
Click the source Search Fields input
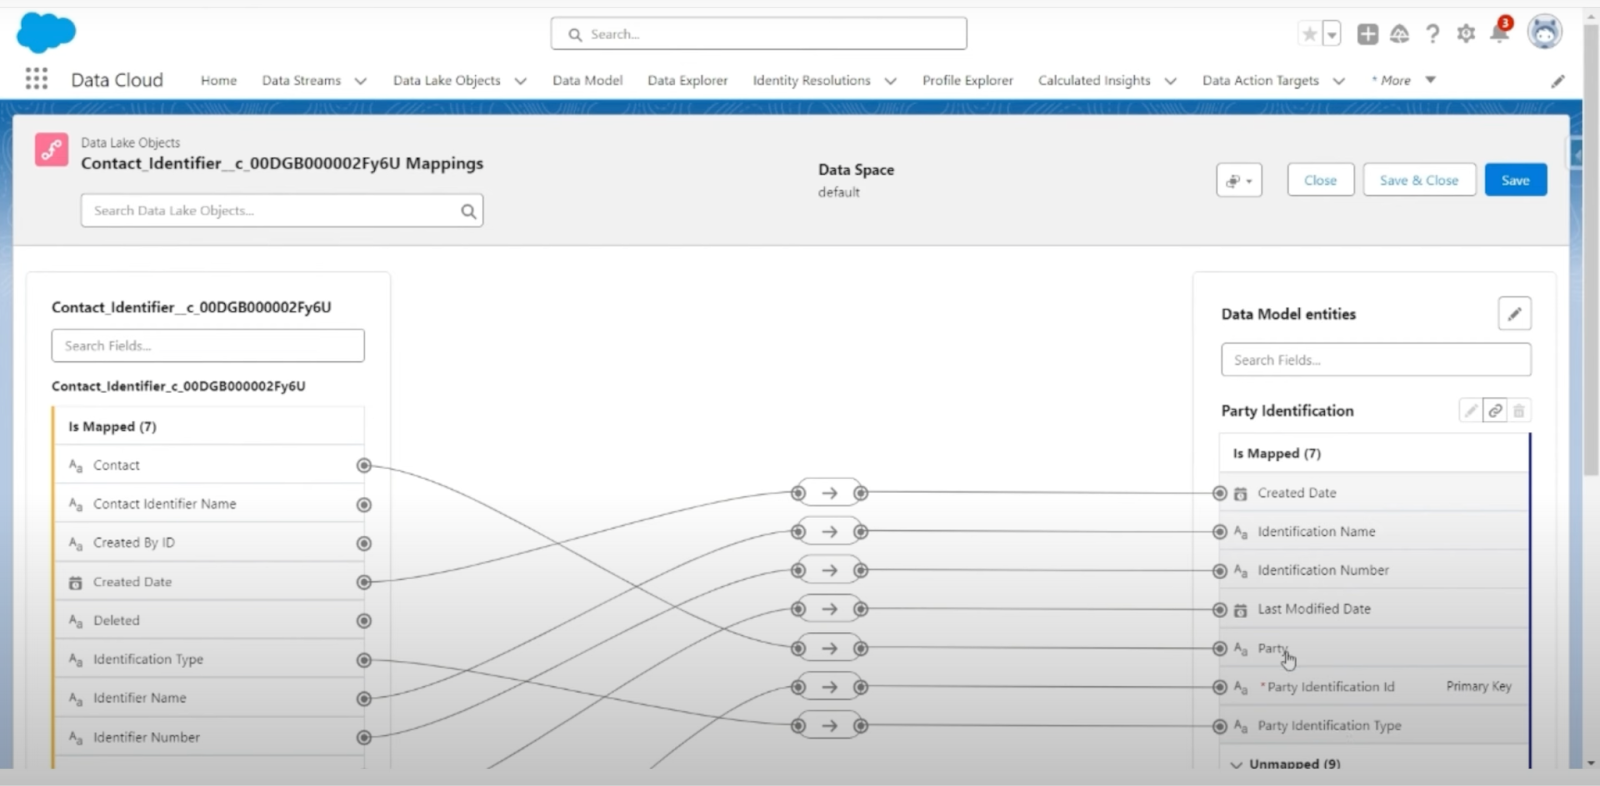[208, 346]
